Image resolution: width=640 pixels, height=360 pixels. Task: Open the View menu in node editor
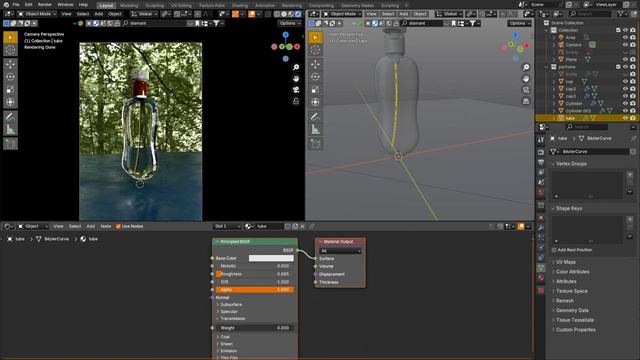pyautogui.click(x=58, y=226)
